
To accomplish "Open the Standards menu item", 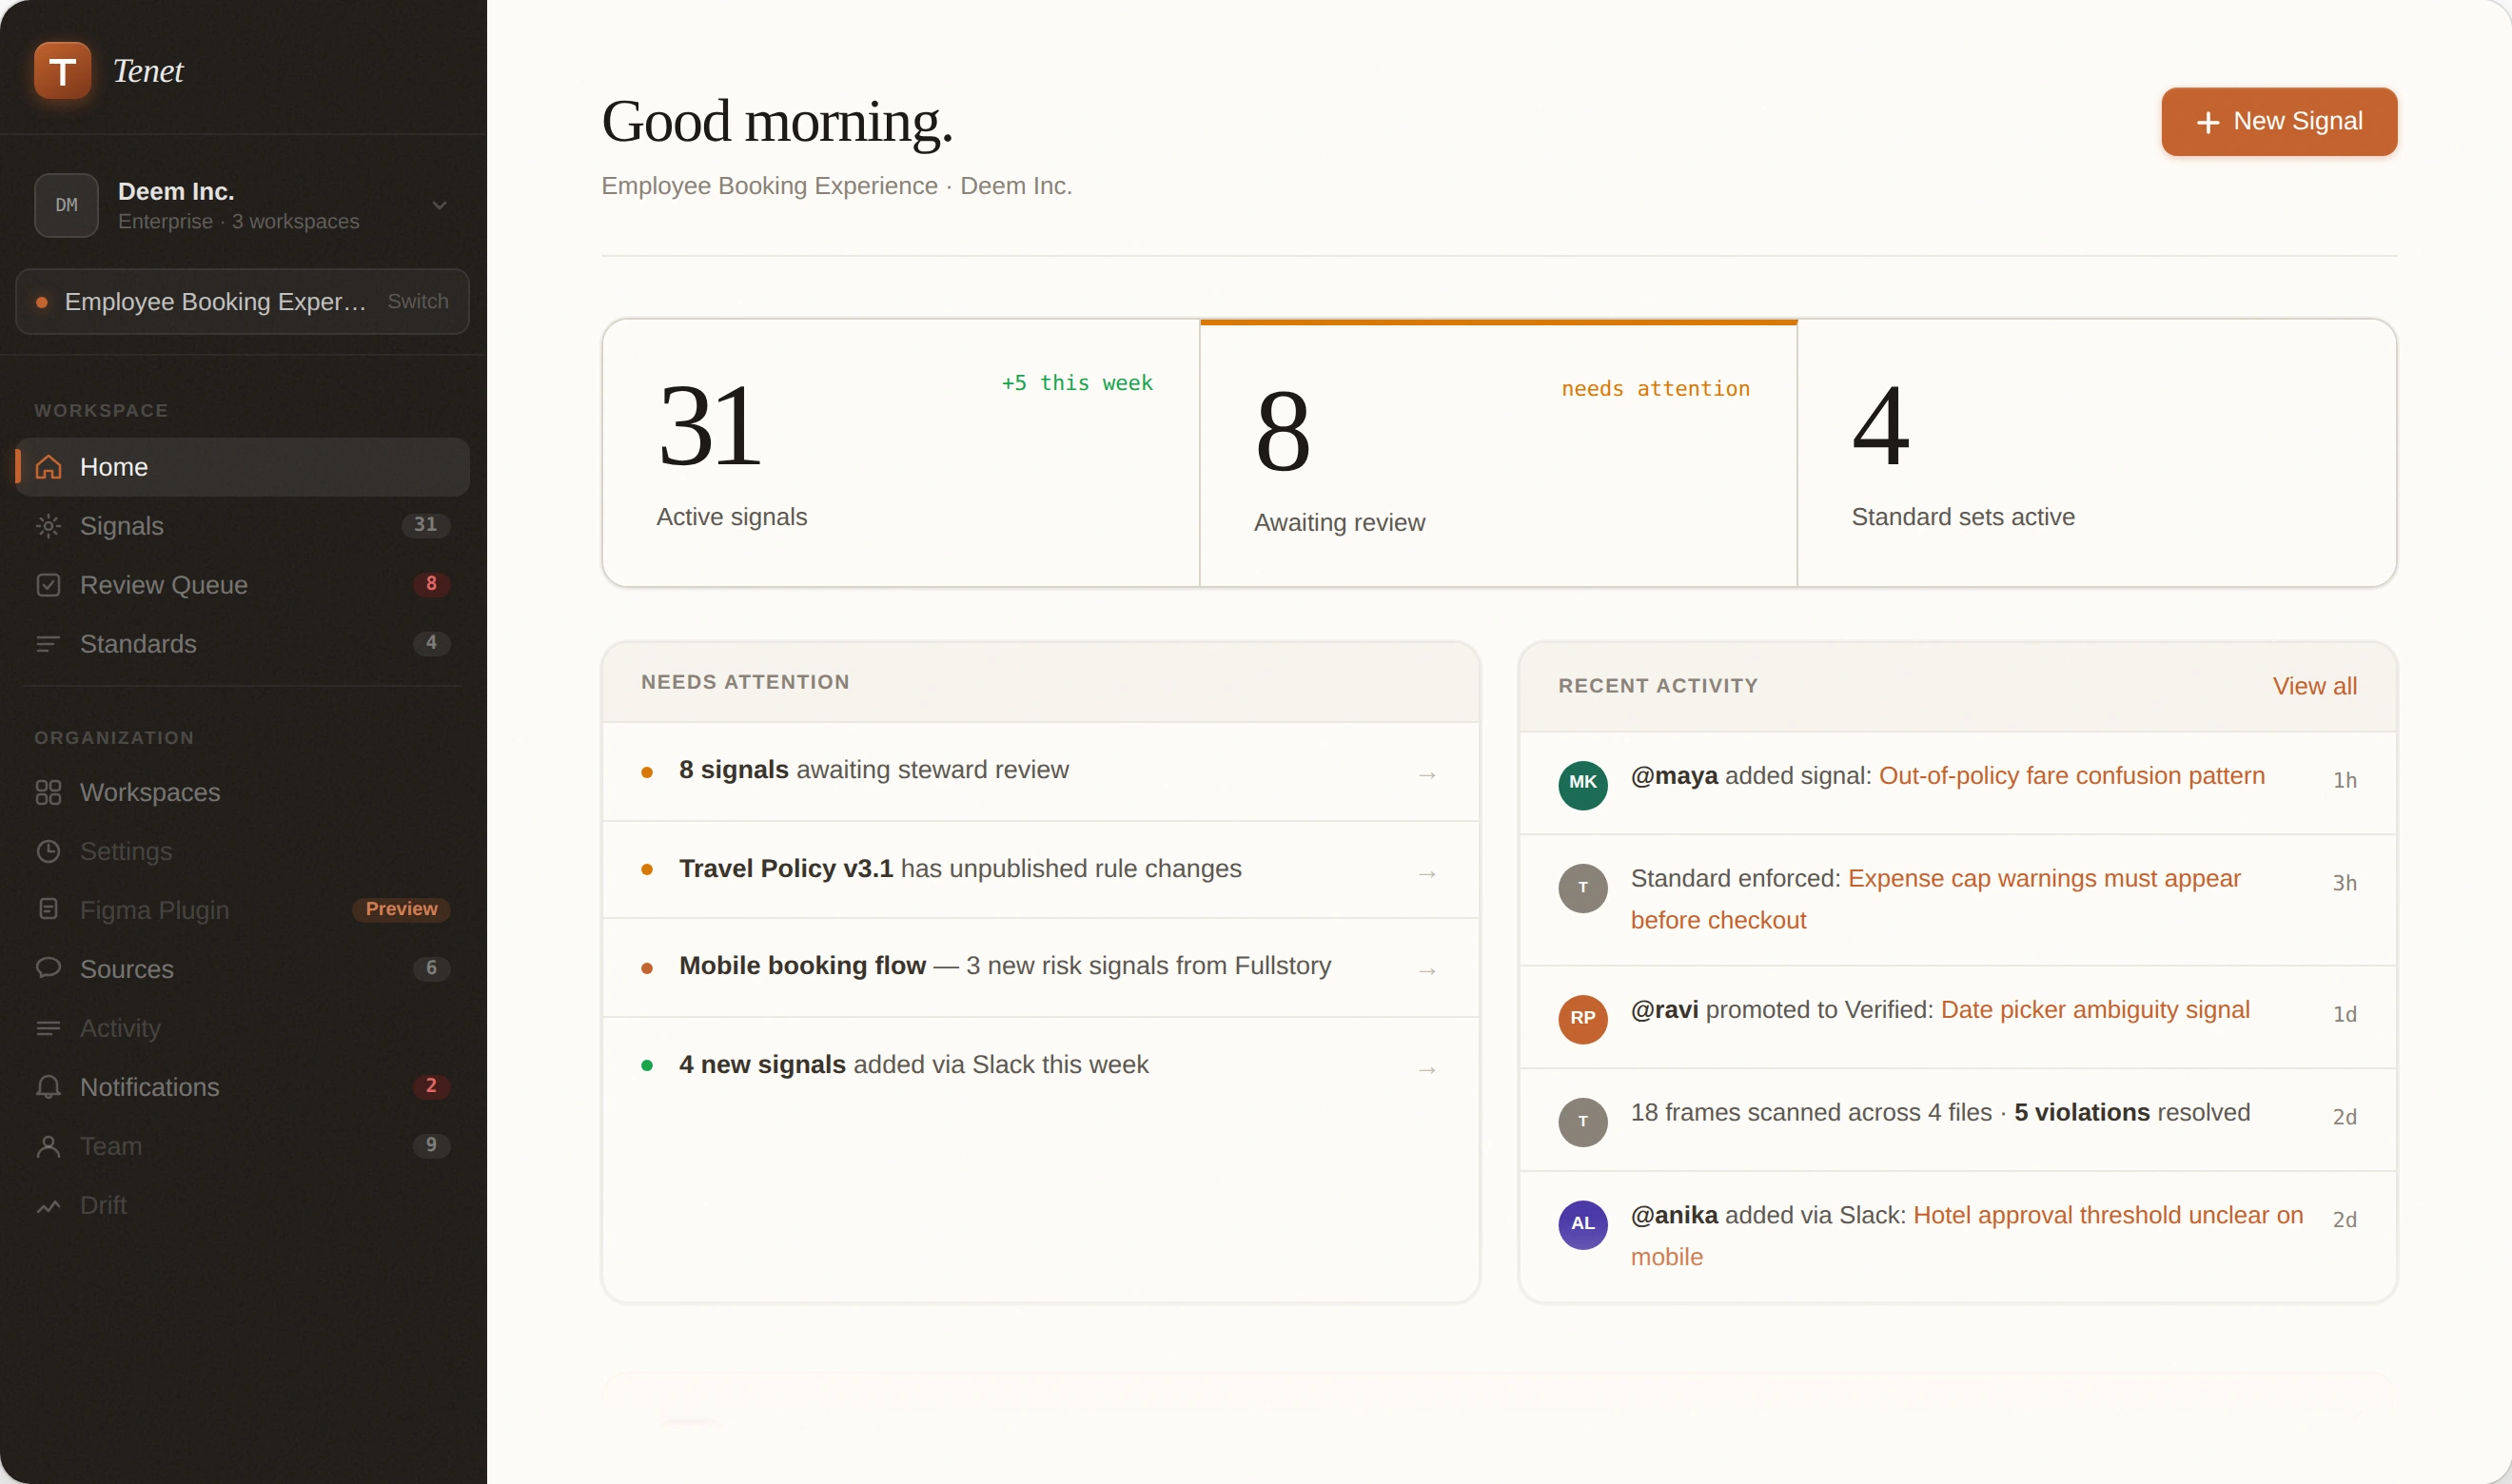I will click(138, 644).
